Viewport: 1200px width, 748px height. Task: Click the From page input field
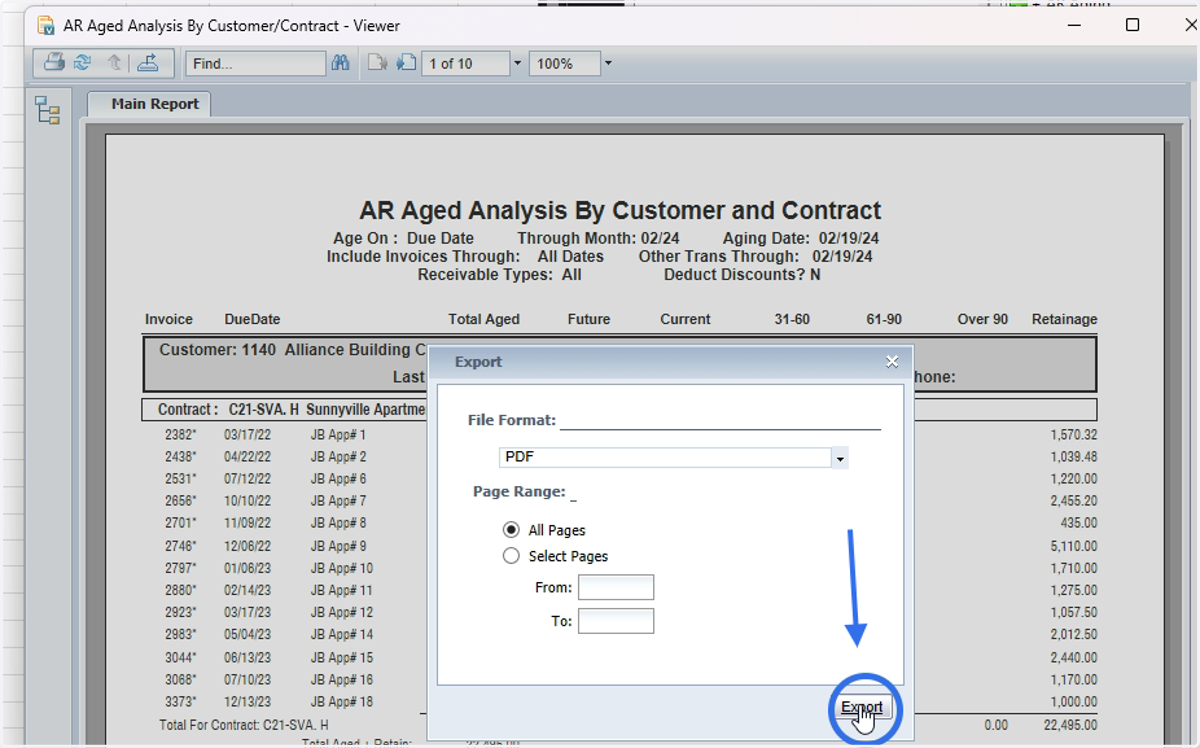[x=616, y=587]
